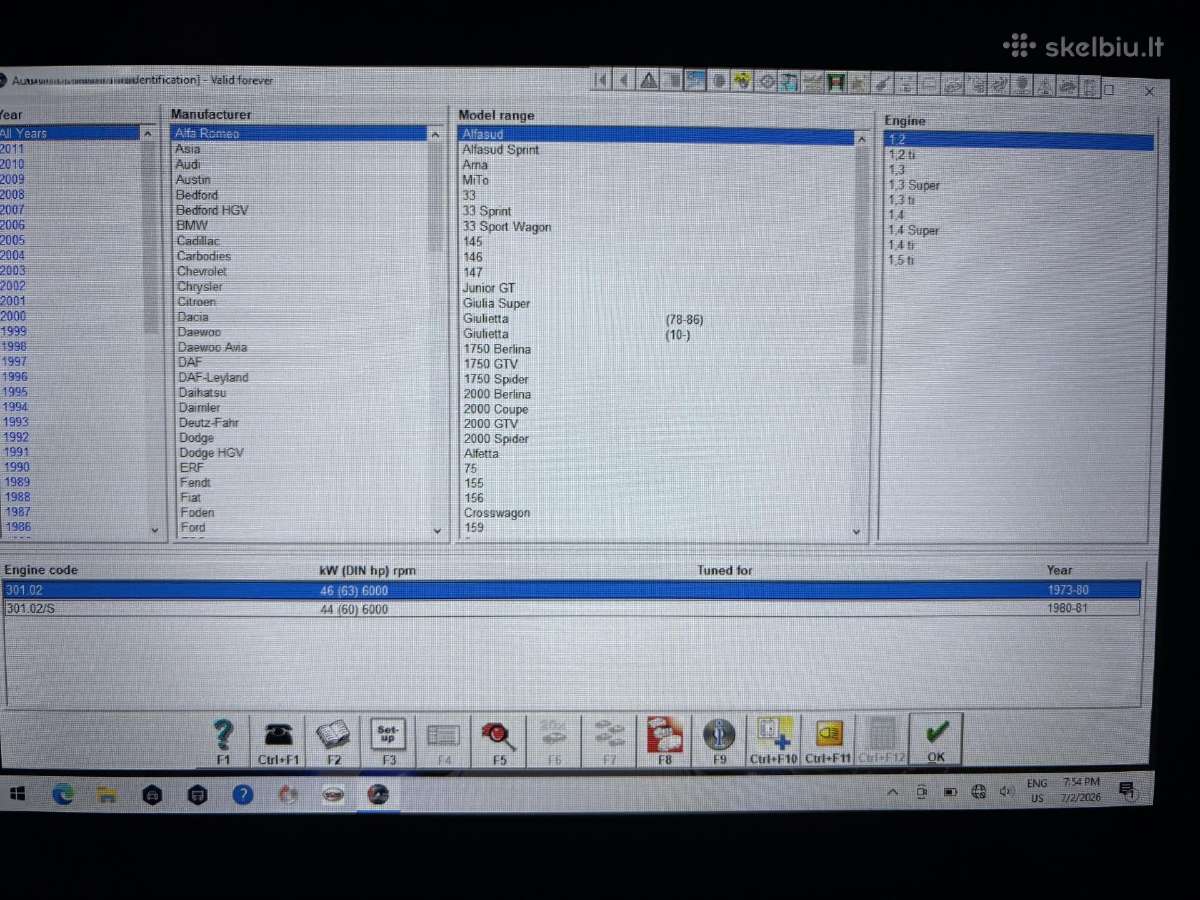The height and width of the screenshot is (900, 1200).
Task: Click the 'Engine code' column header
Action: 41,570
